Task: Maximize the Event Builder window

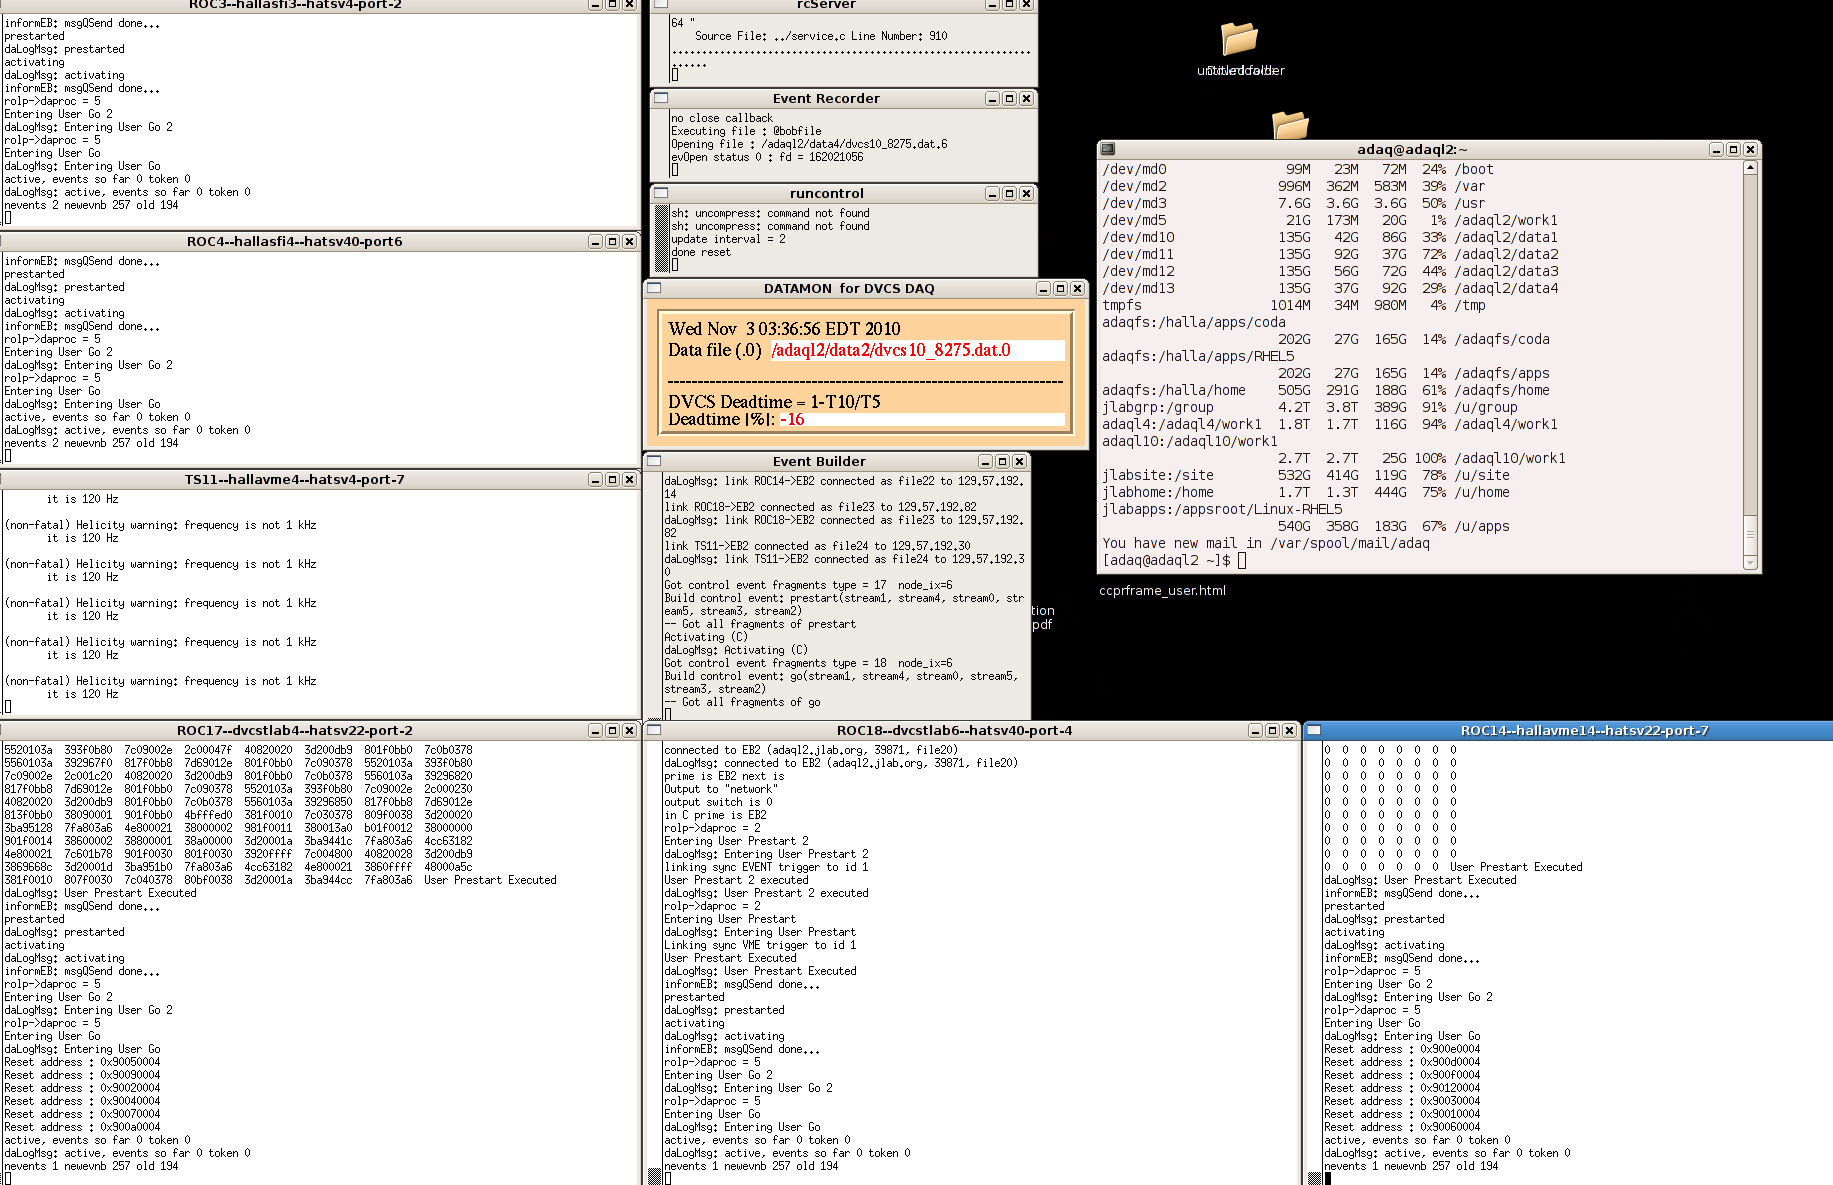Action: [1002, 461]
